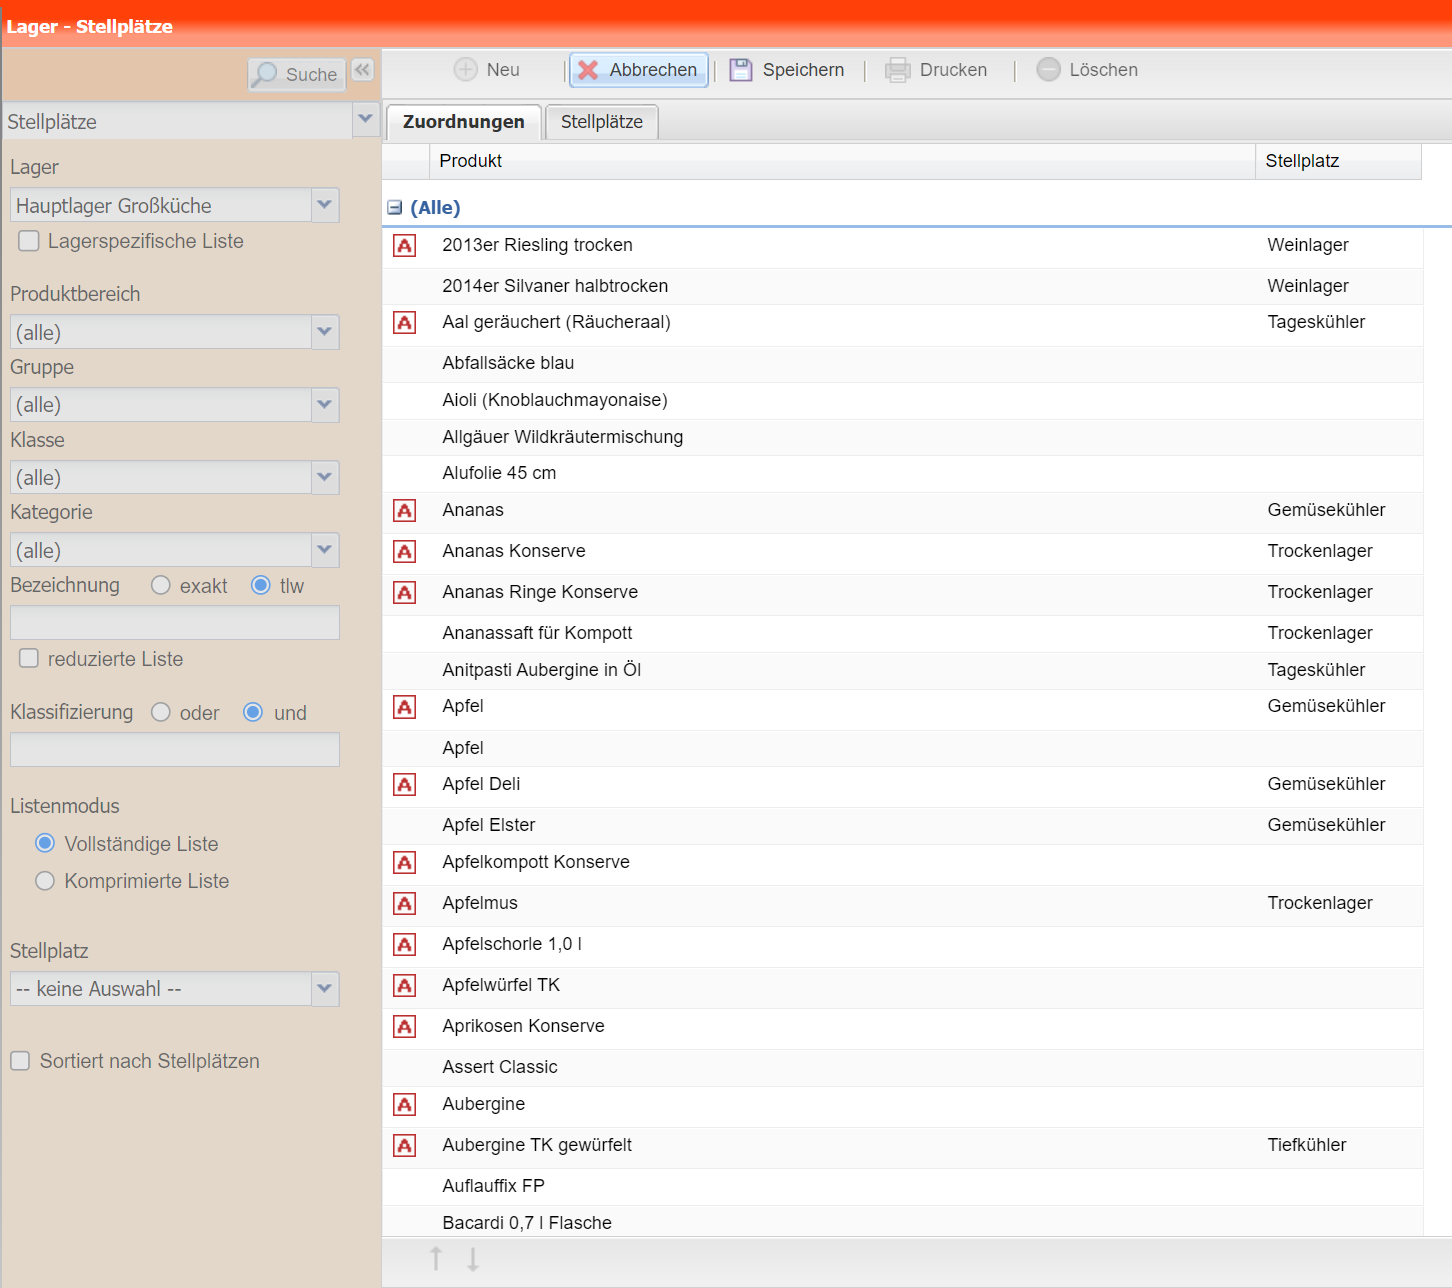Click the Drucken printer icon
The width and height of the screenshot is (1452, 1288).
pyautogui.click(x=898, y=70)
